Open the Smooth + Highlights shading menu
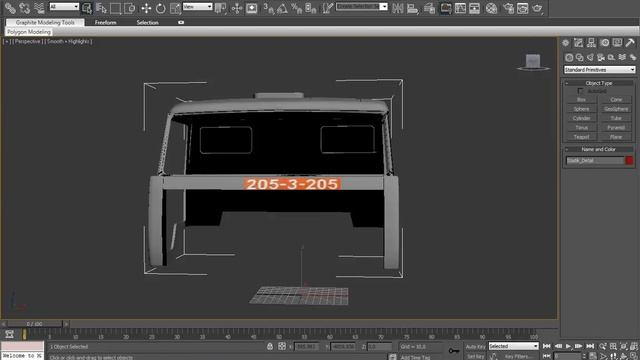The height and width of the screenshot is (360, 640). pyautogui.click(x=69, y=41)
